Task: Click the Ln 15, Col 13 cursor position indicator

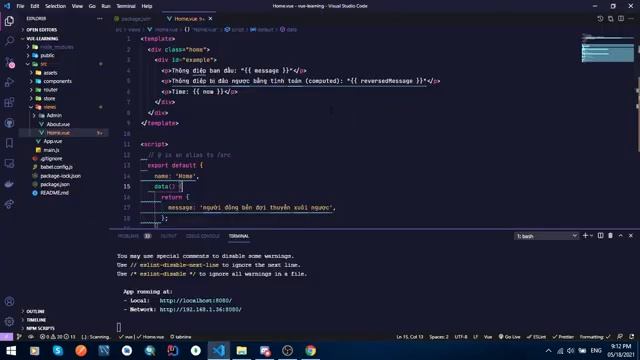Action: (409, 337)
